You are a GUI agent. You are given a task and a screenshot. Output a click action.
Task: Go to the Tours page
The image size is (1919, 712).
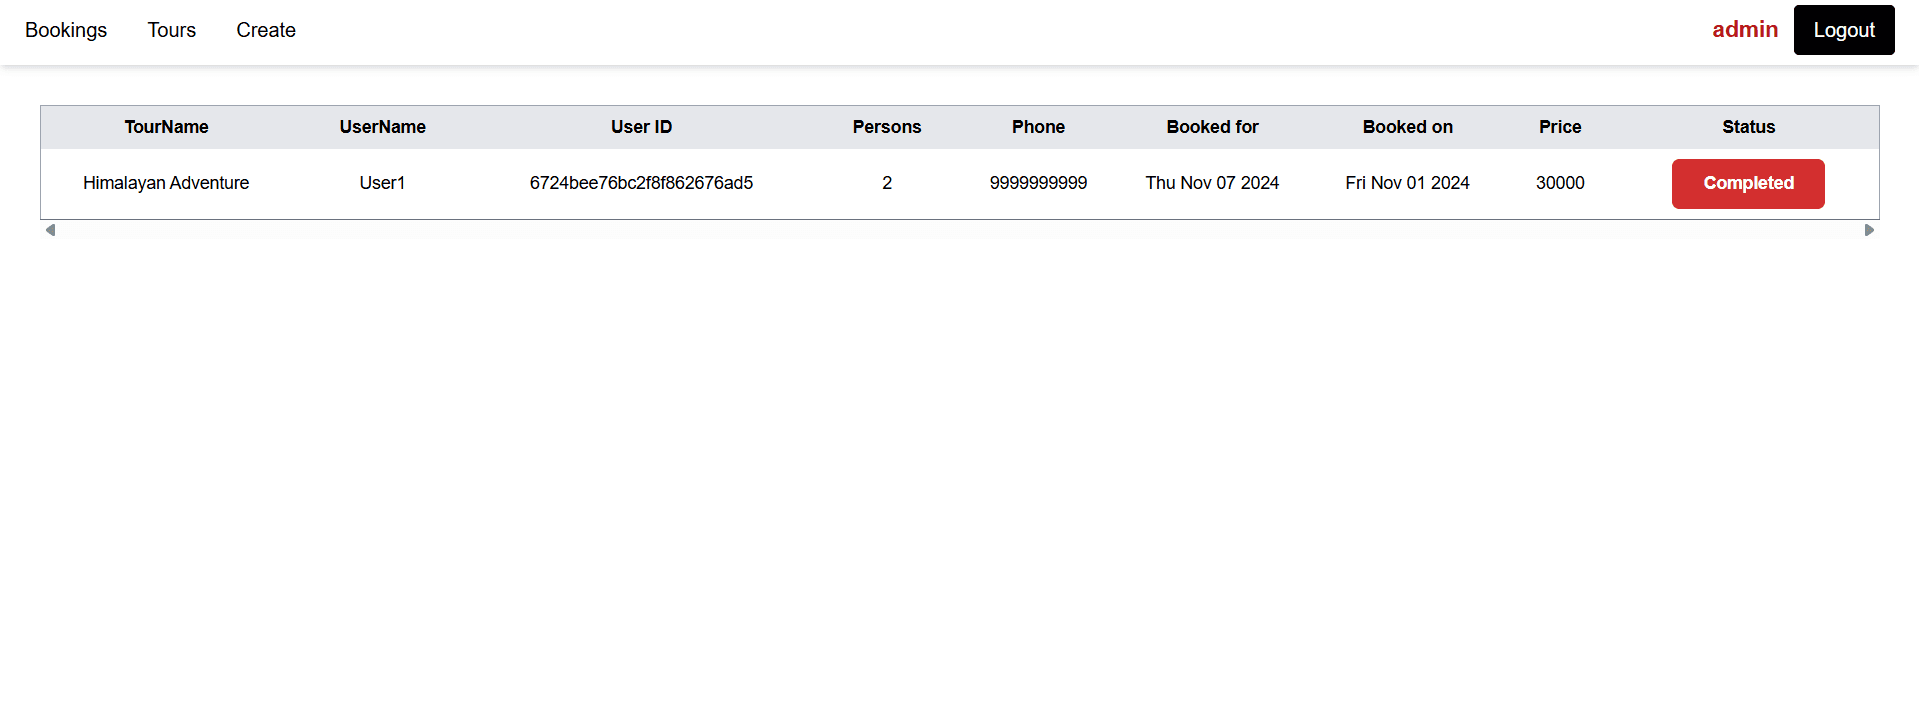(172, 30)
